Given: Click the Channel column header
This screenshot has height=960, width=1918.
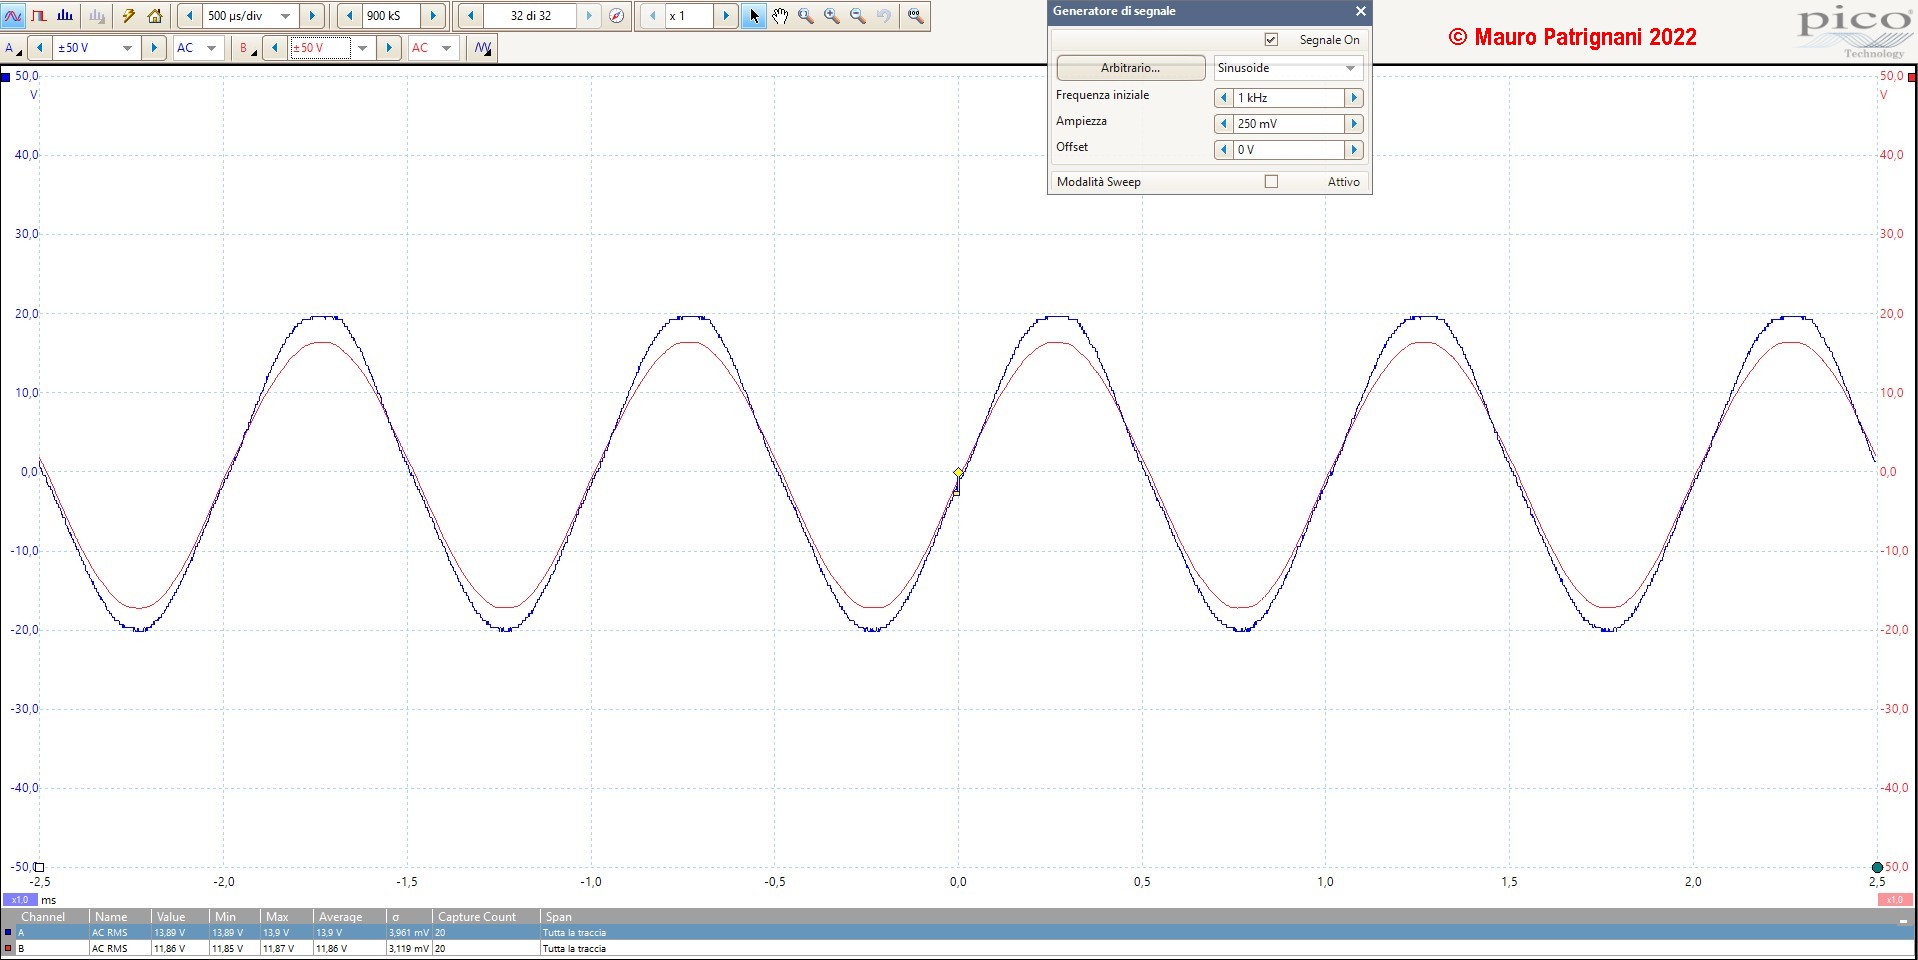Looking at the screenshot, I should [x=43, y=917].
